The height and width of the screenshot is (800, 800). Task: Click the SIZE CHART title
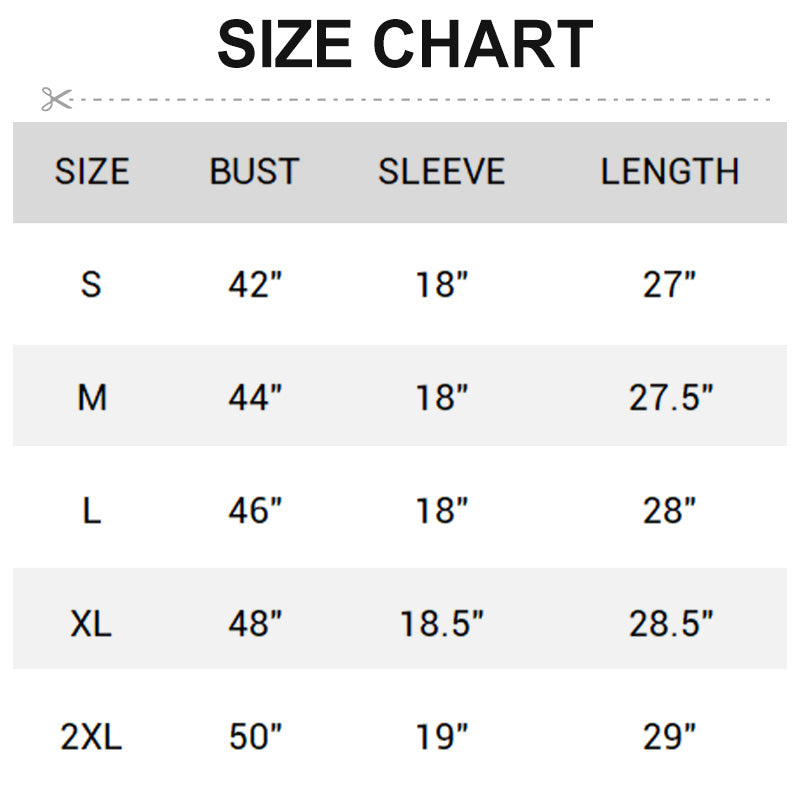pyautogui.click(x=405, y=45)
